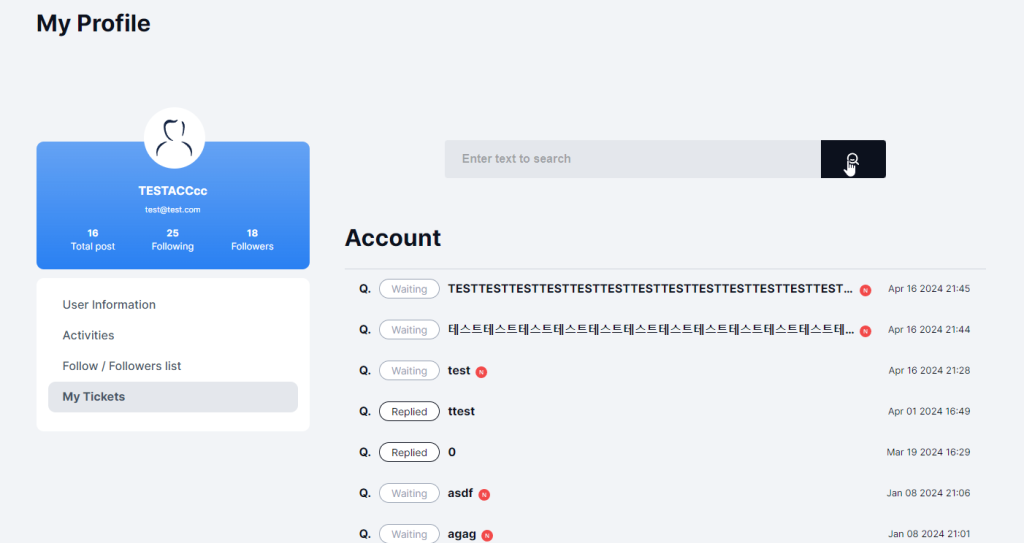Go to Activities in sidebar
Screen dimensions: 1024x543
pyautogui.click(x=88, y=335)
